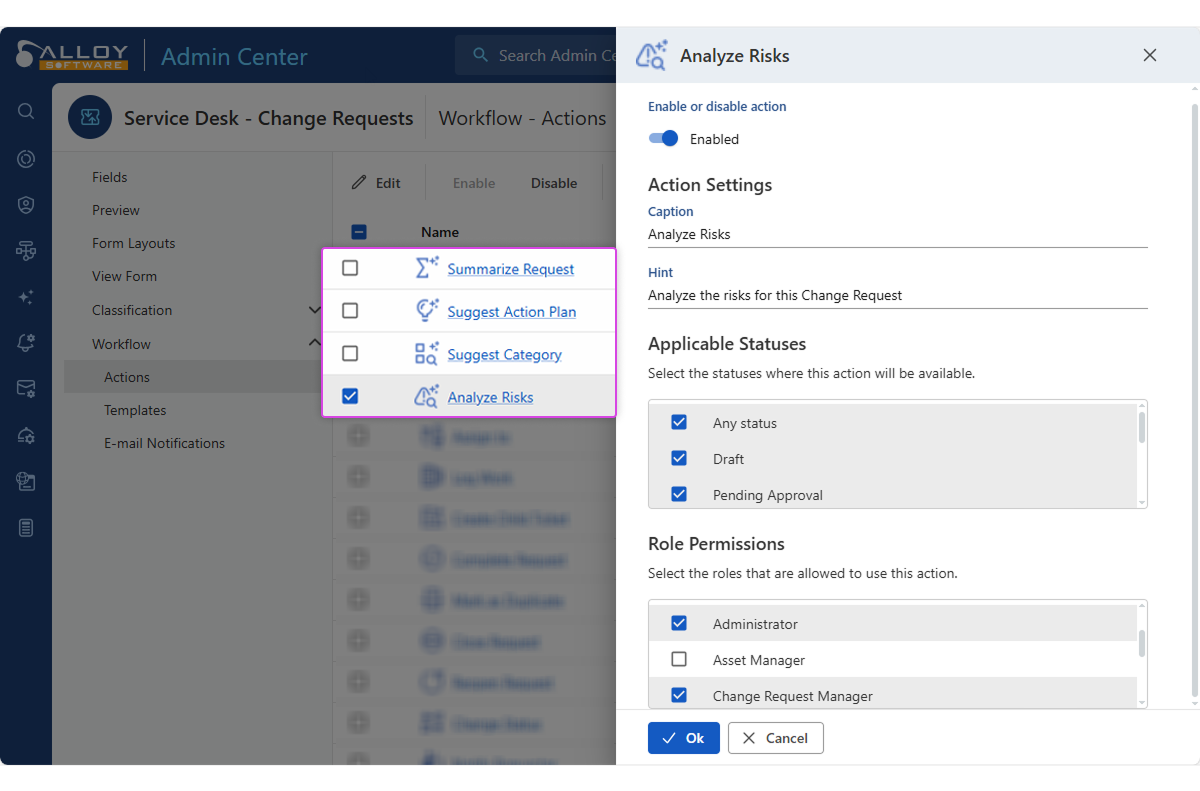Screen dimensions: 1200x791
Task: Select the Summarize Request row checkbox
Action: coord(350,268)
